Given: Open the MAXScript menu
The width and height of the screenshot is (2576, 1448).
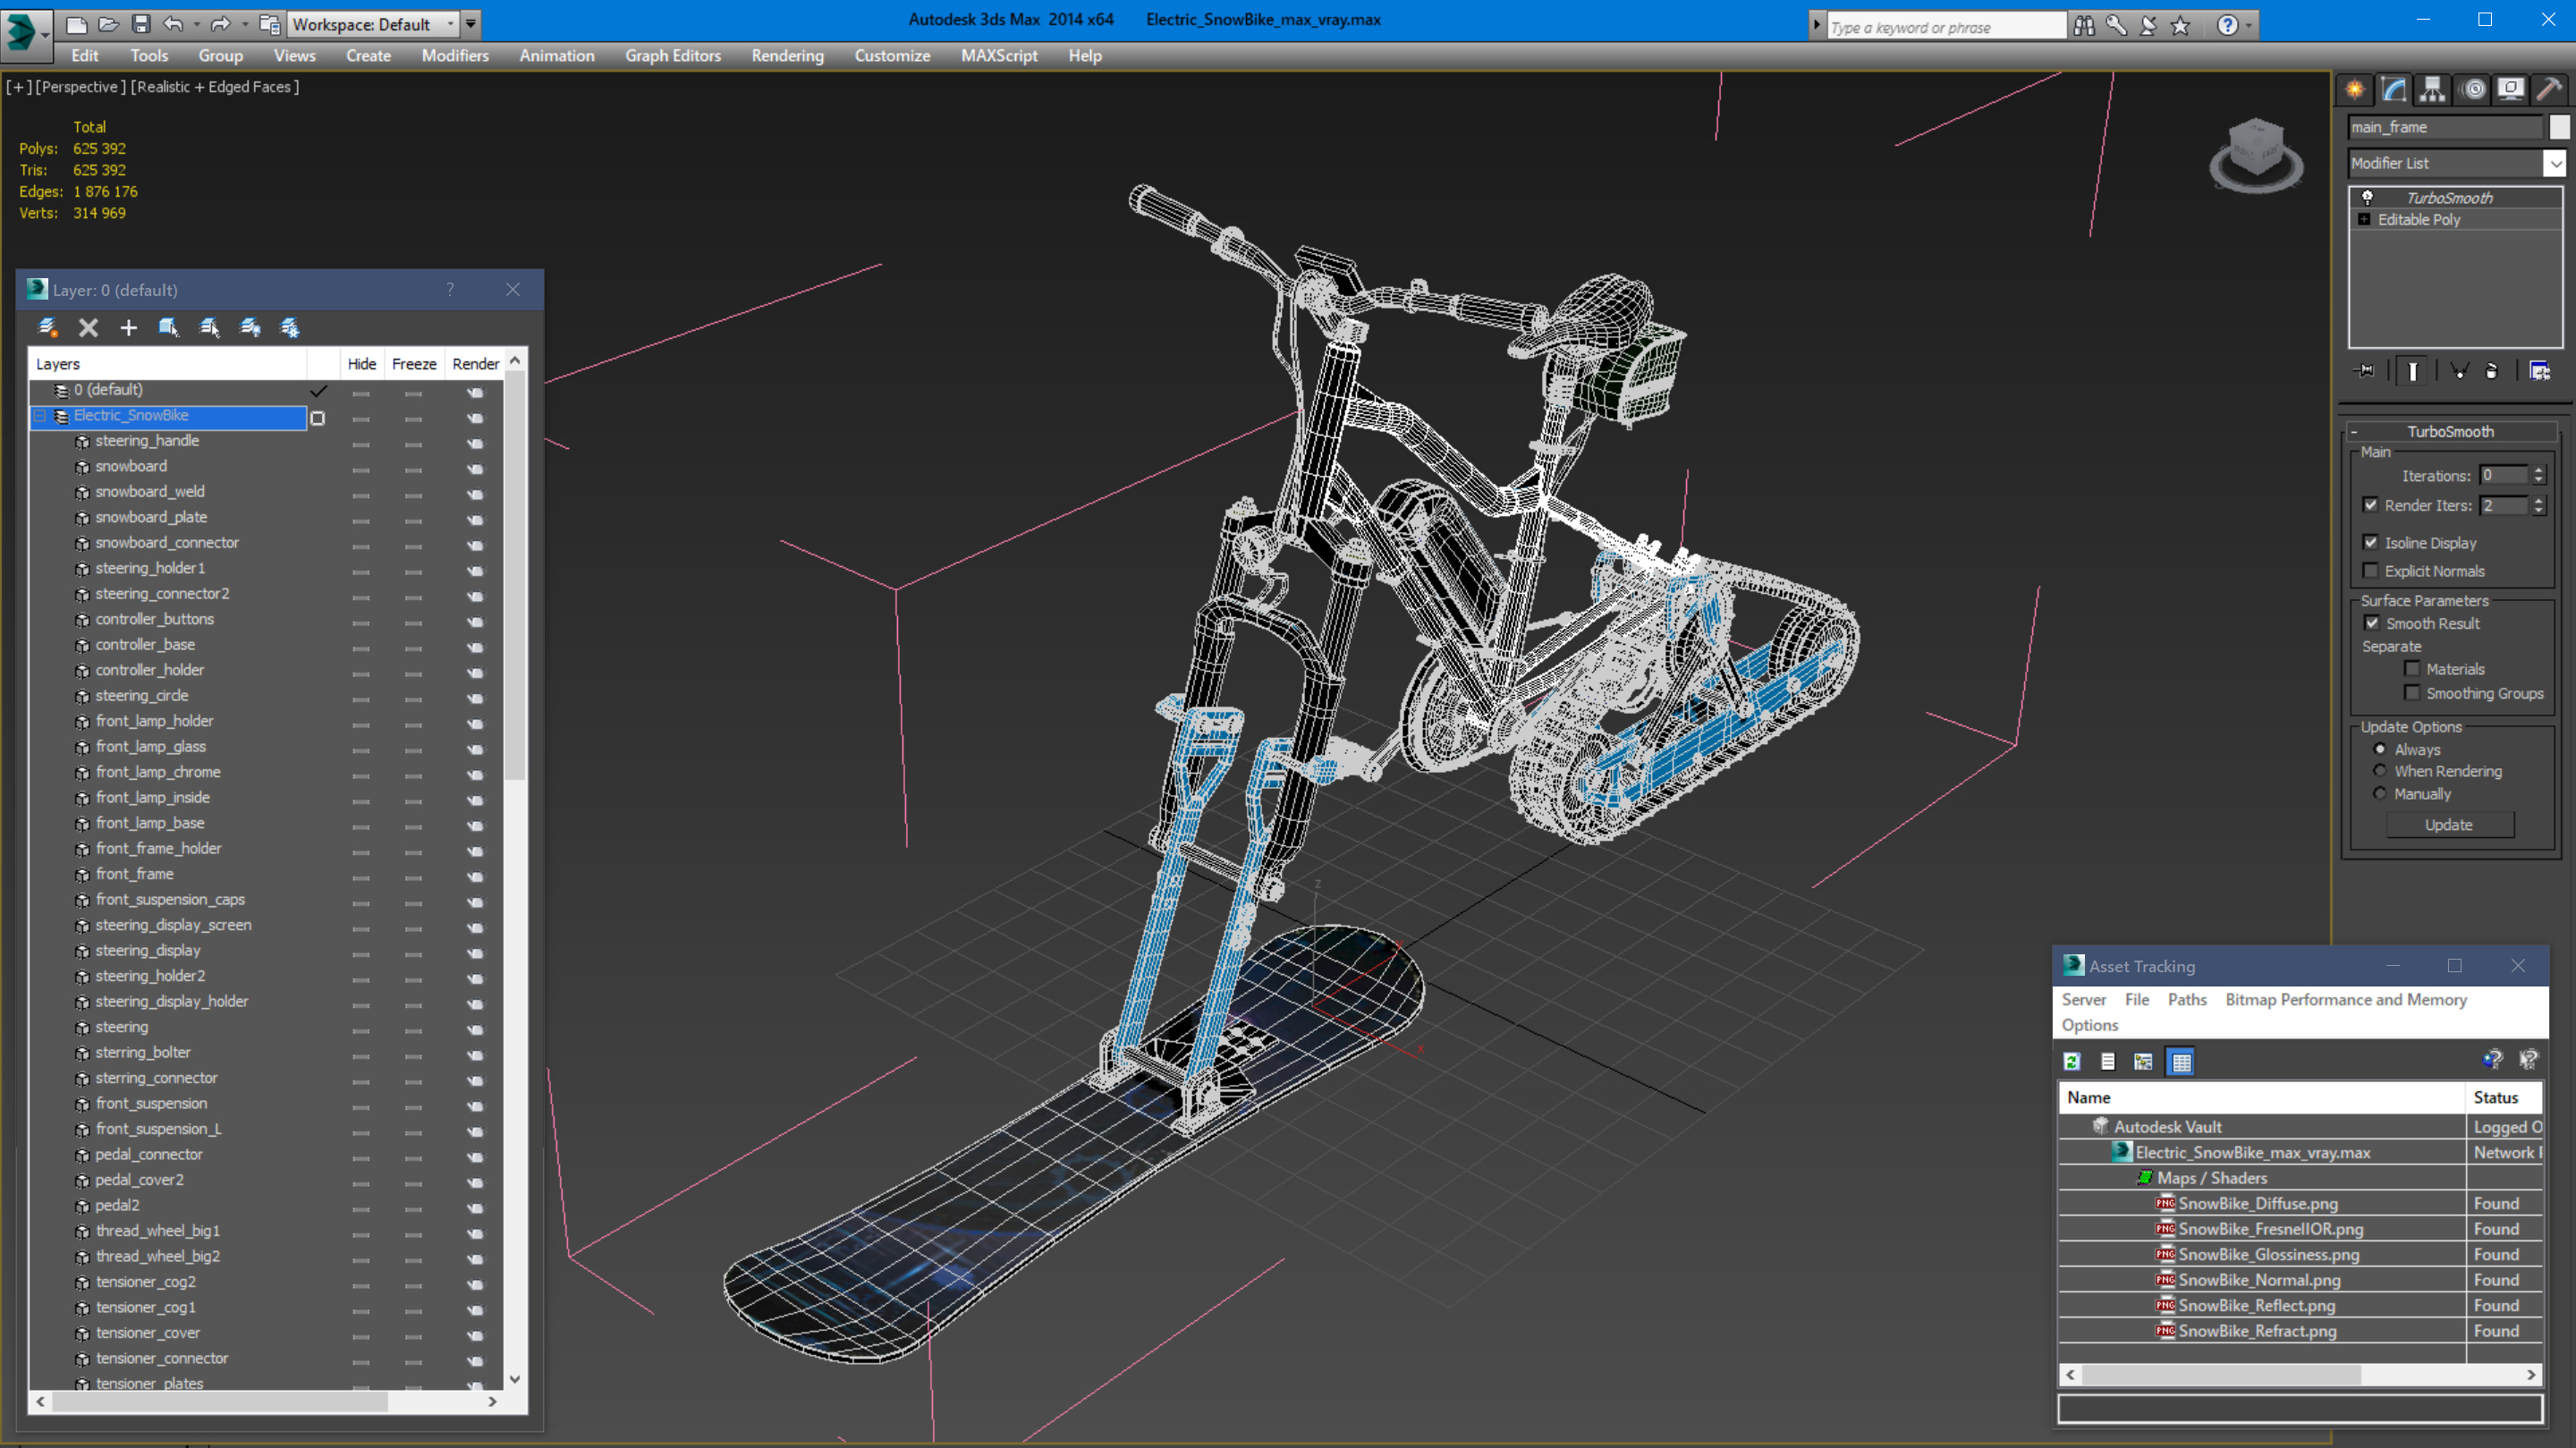Looking at the screenshot, I should (999, 56).
